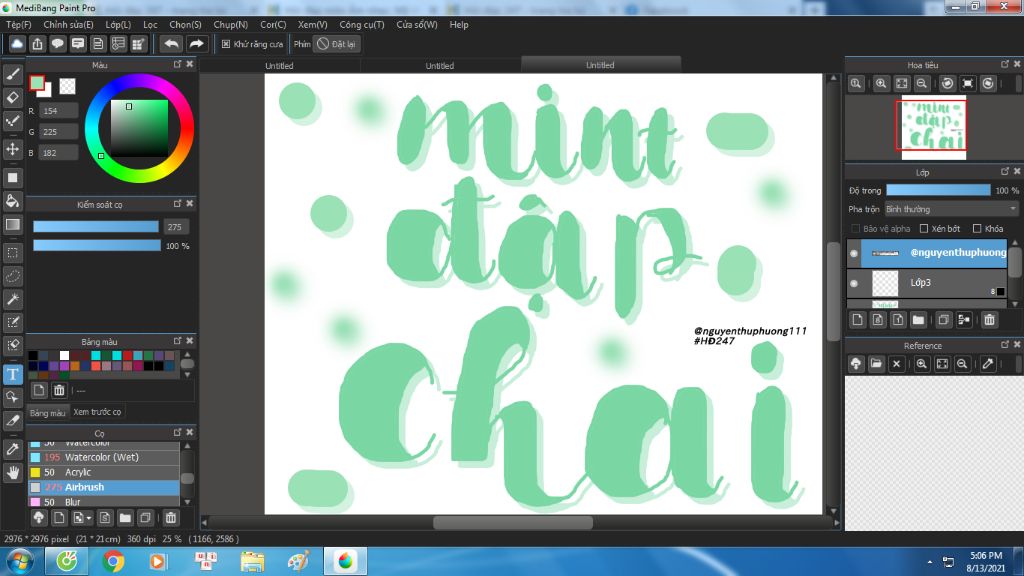Pick the foreground mint color swatch
Viewport: 1024px width, 576px height.
point(37,83)
